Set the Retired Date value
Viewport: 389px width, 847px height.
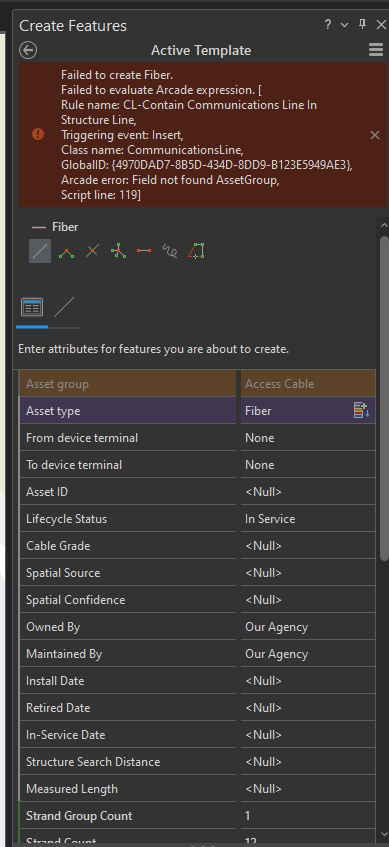(x=308, y=708)
